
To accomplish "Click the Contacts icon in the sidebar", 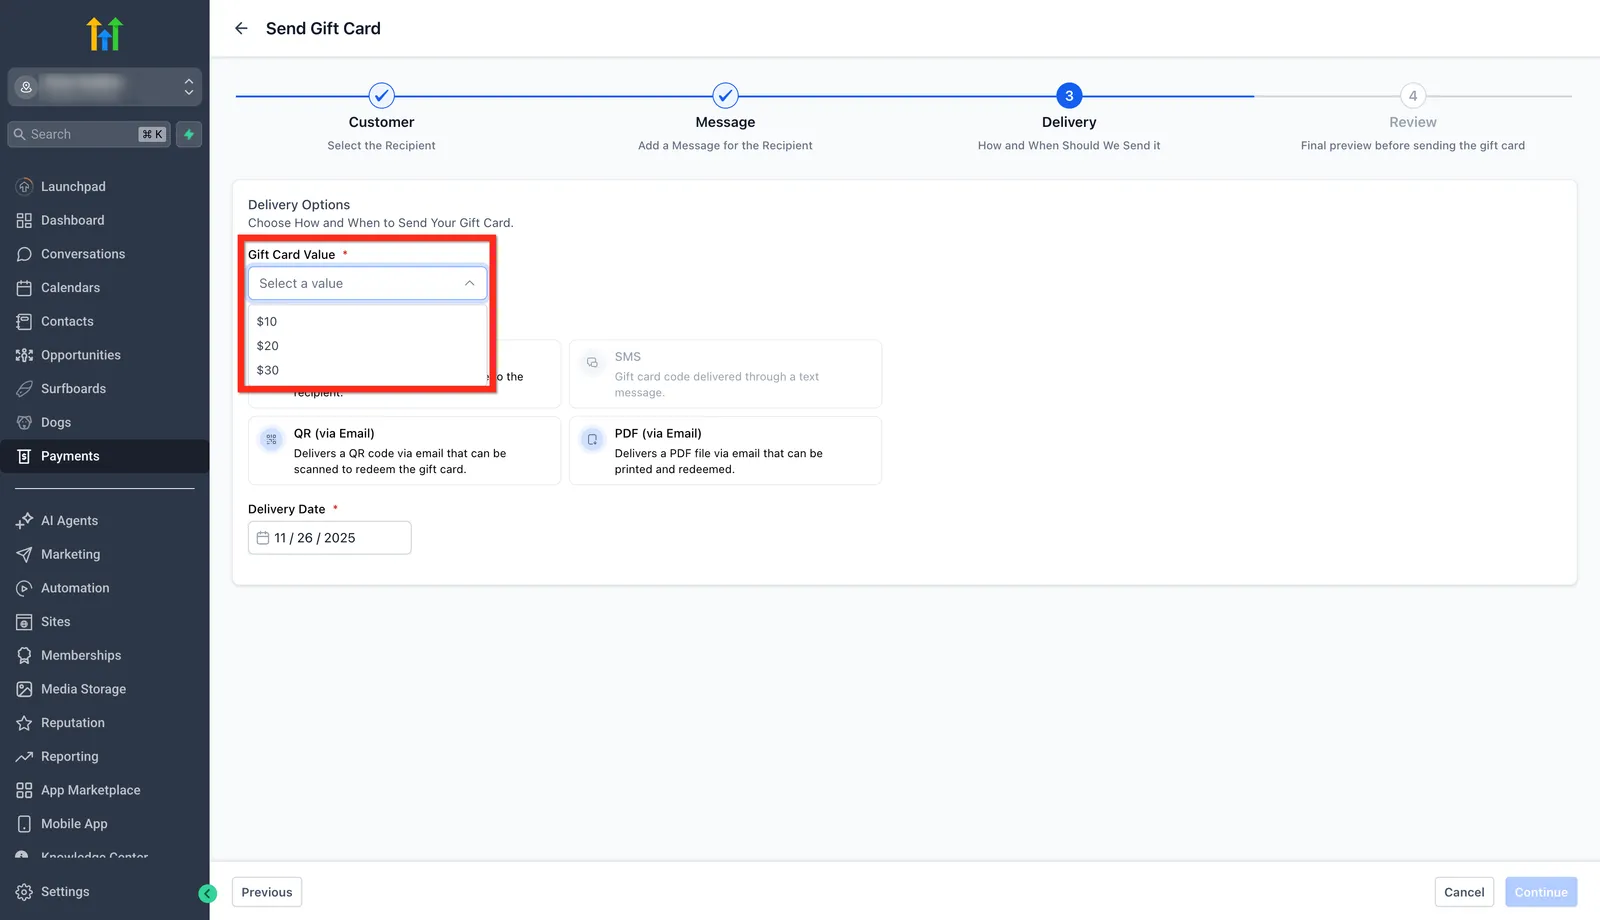I will point(24,321).
